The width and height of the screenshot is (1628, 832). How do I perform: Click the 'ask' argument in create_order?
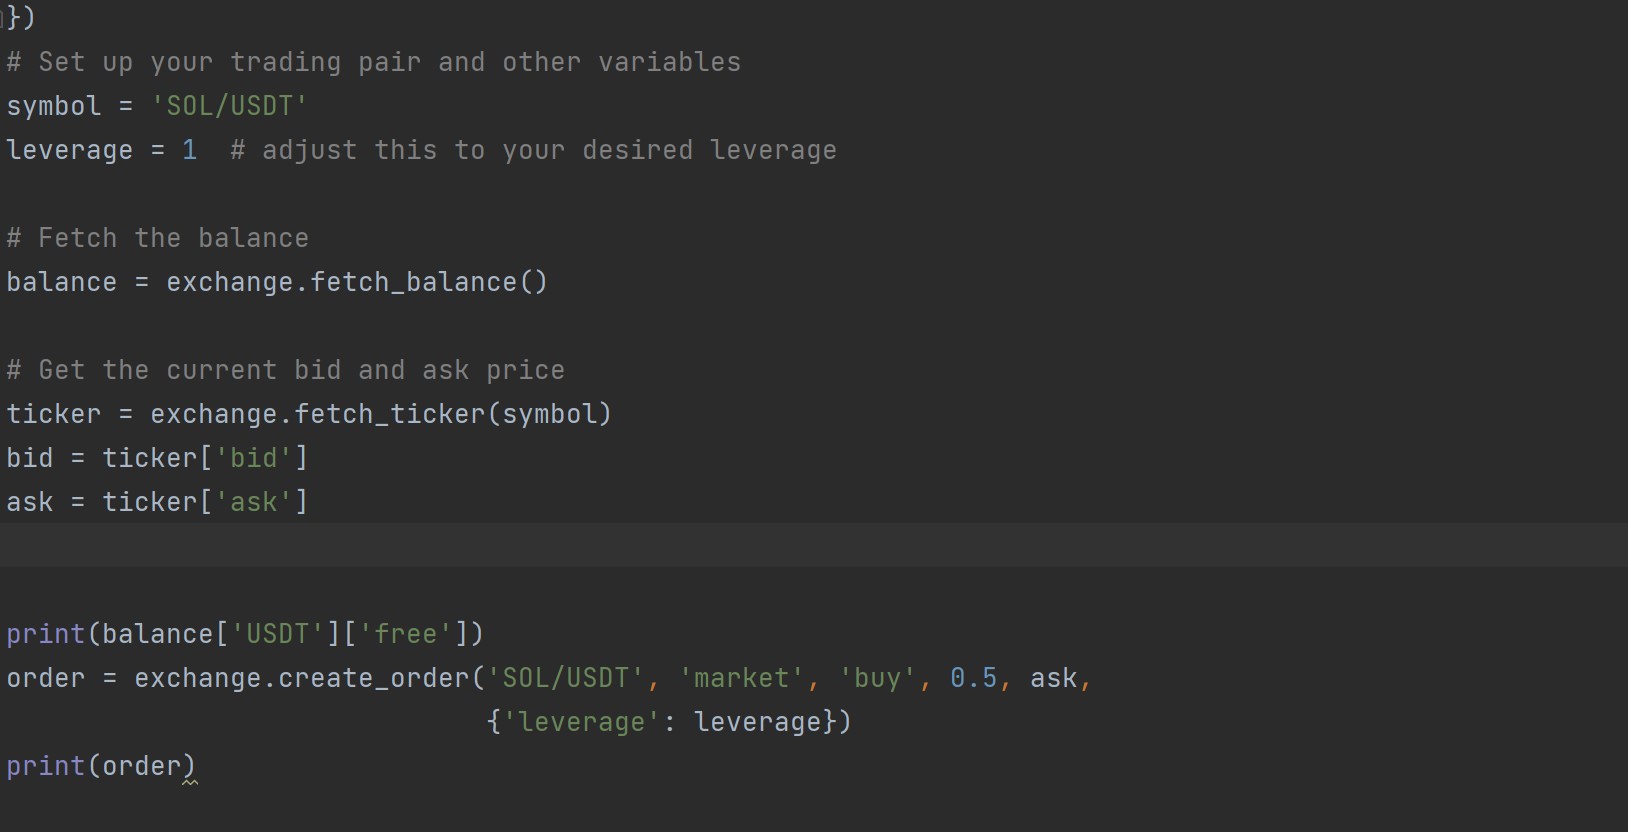click(x=1054, y=678)
